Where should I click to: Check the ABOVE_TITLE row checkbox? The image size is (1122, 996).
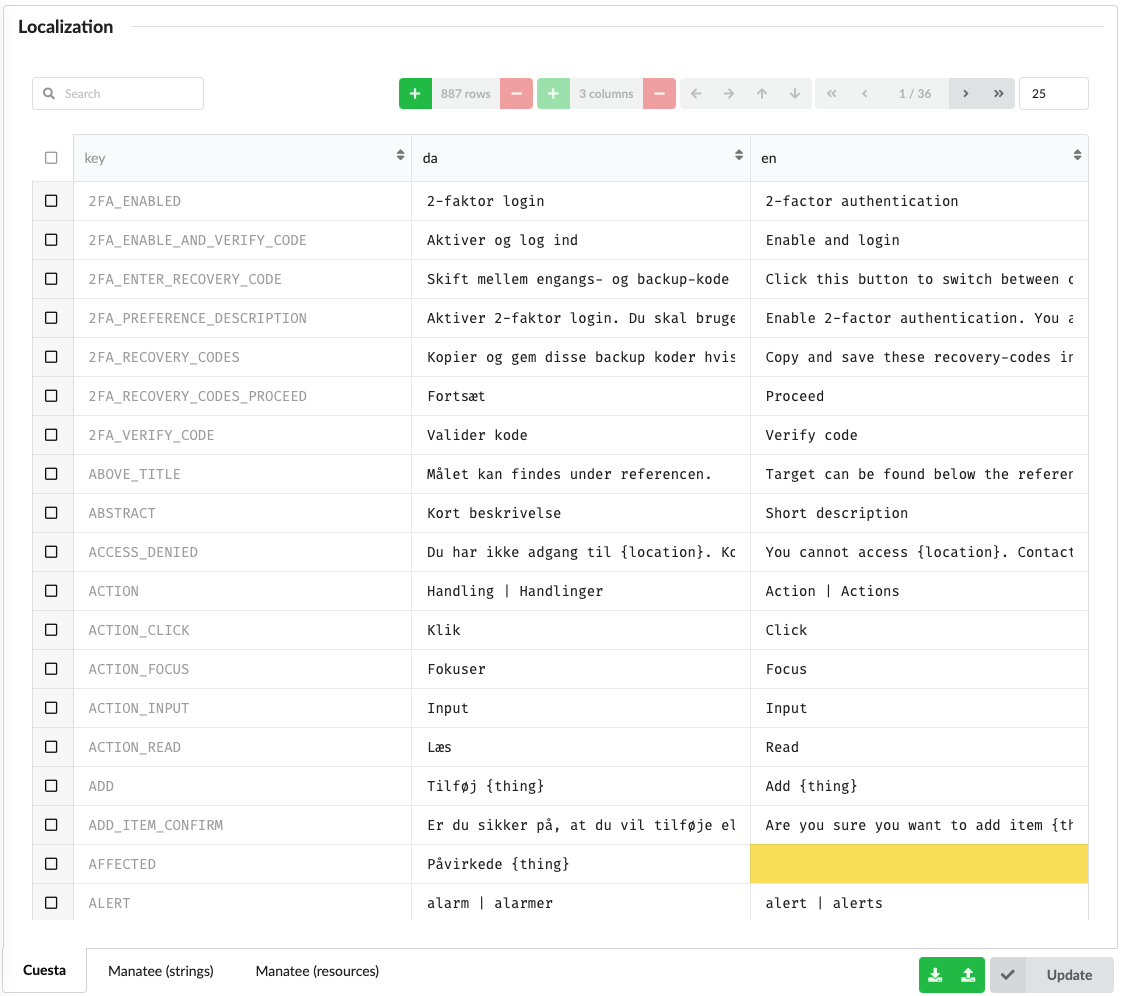click(x=51, y=474)
